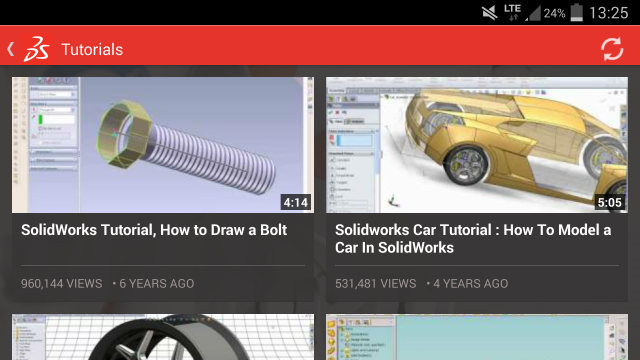Tap '531,481 VIEWS' text
This screenshot has width=640, height=360.
coord(376,284)
